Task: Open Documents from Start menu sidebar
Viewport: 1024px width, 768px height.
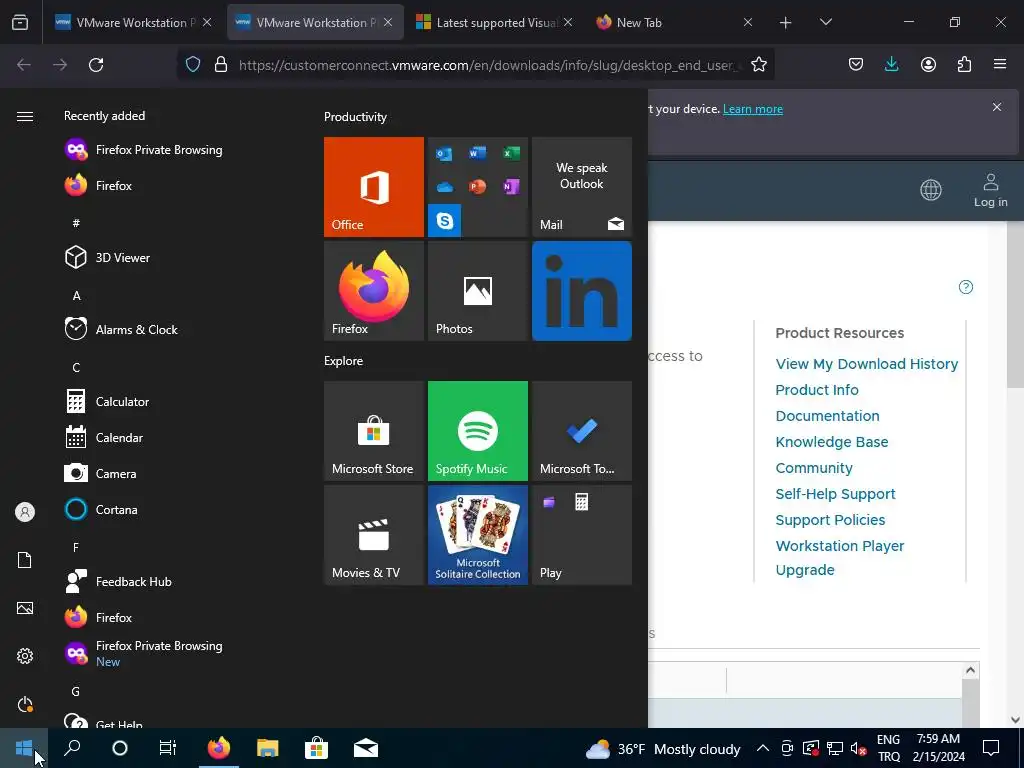Action: click(25, 560)
